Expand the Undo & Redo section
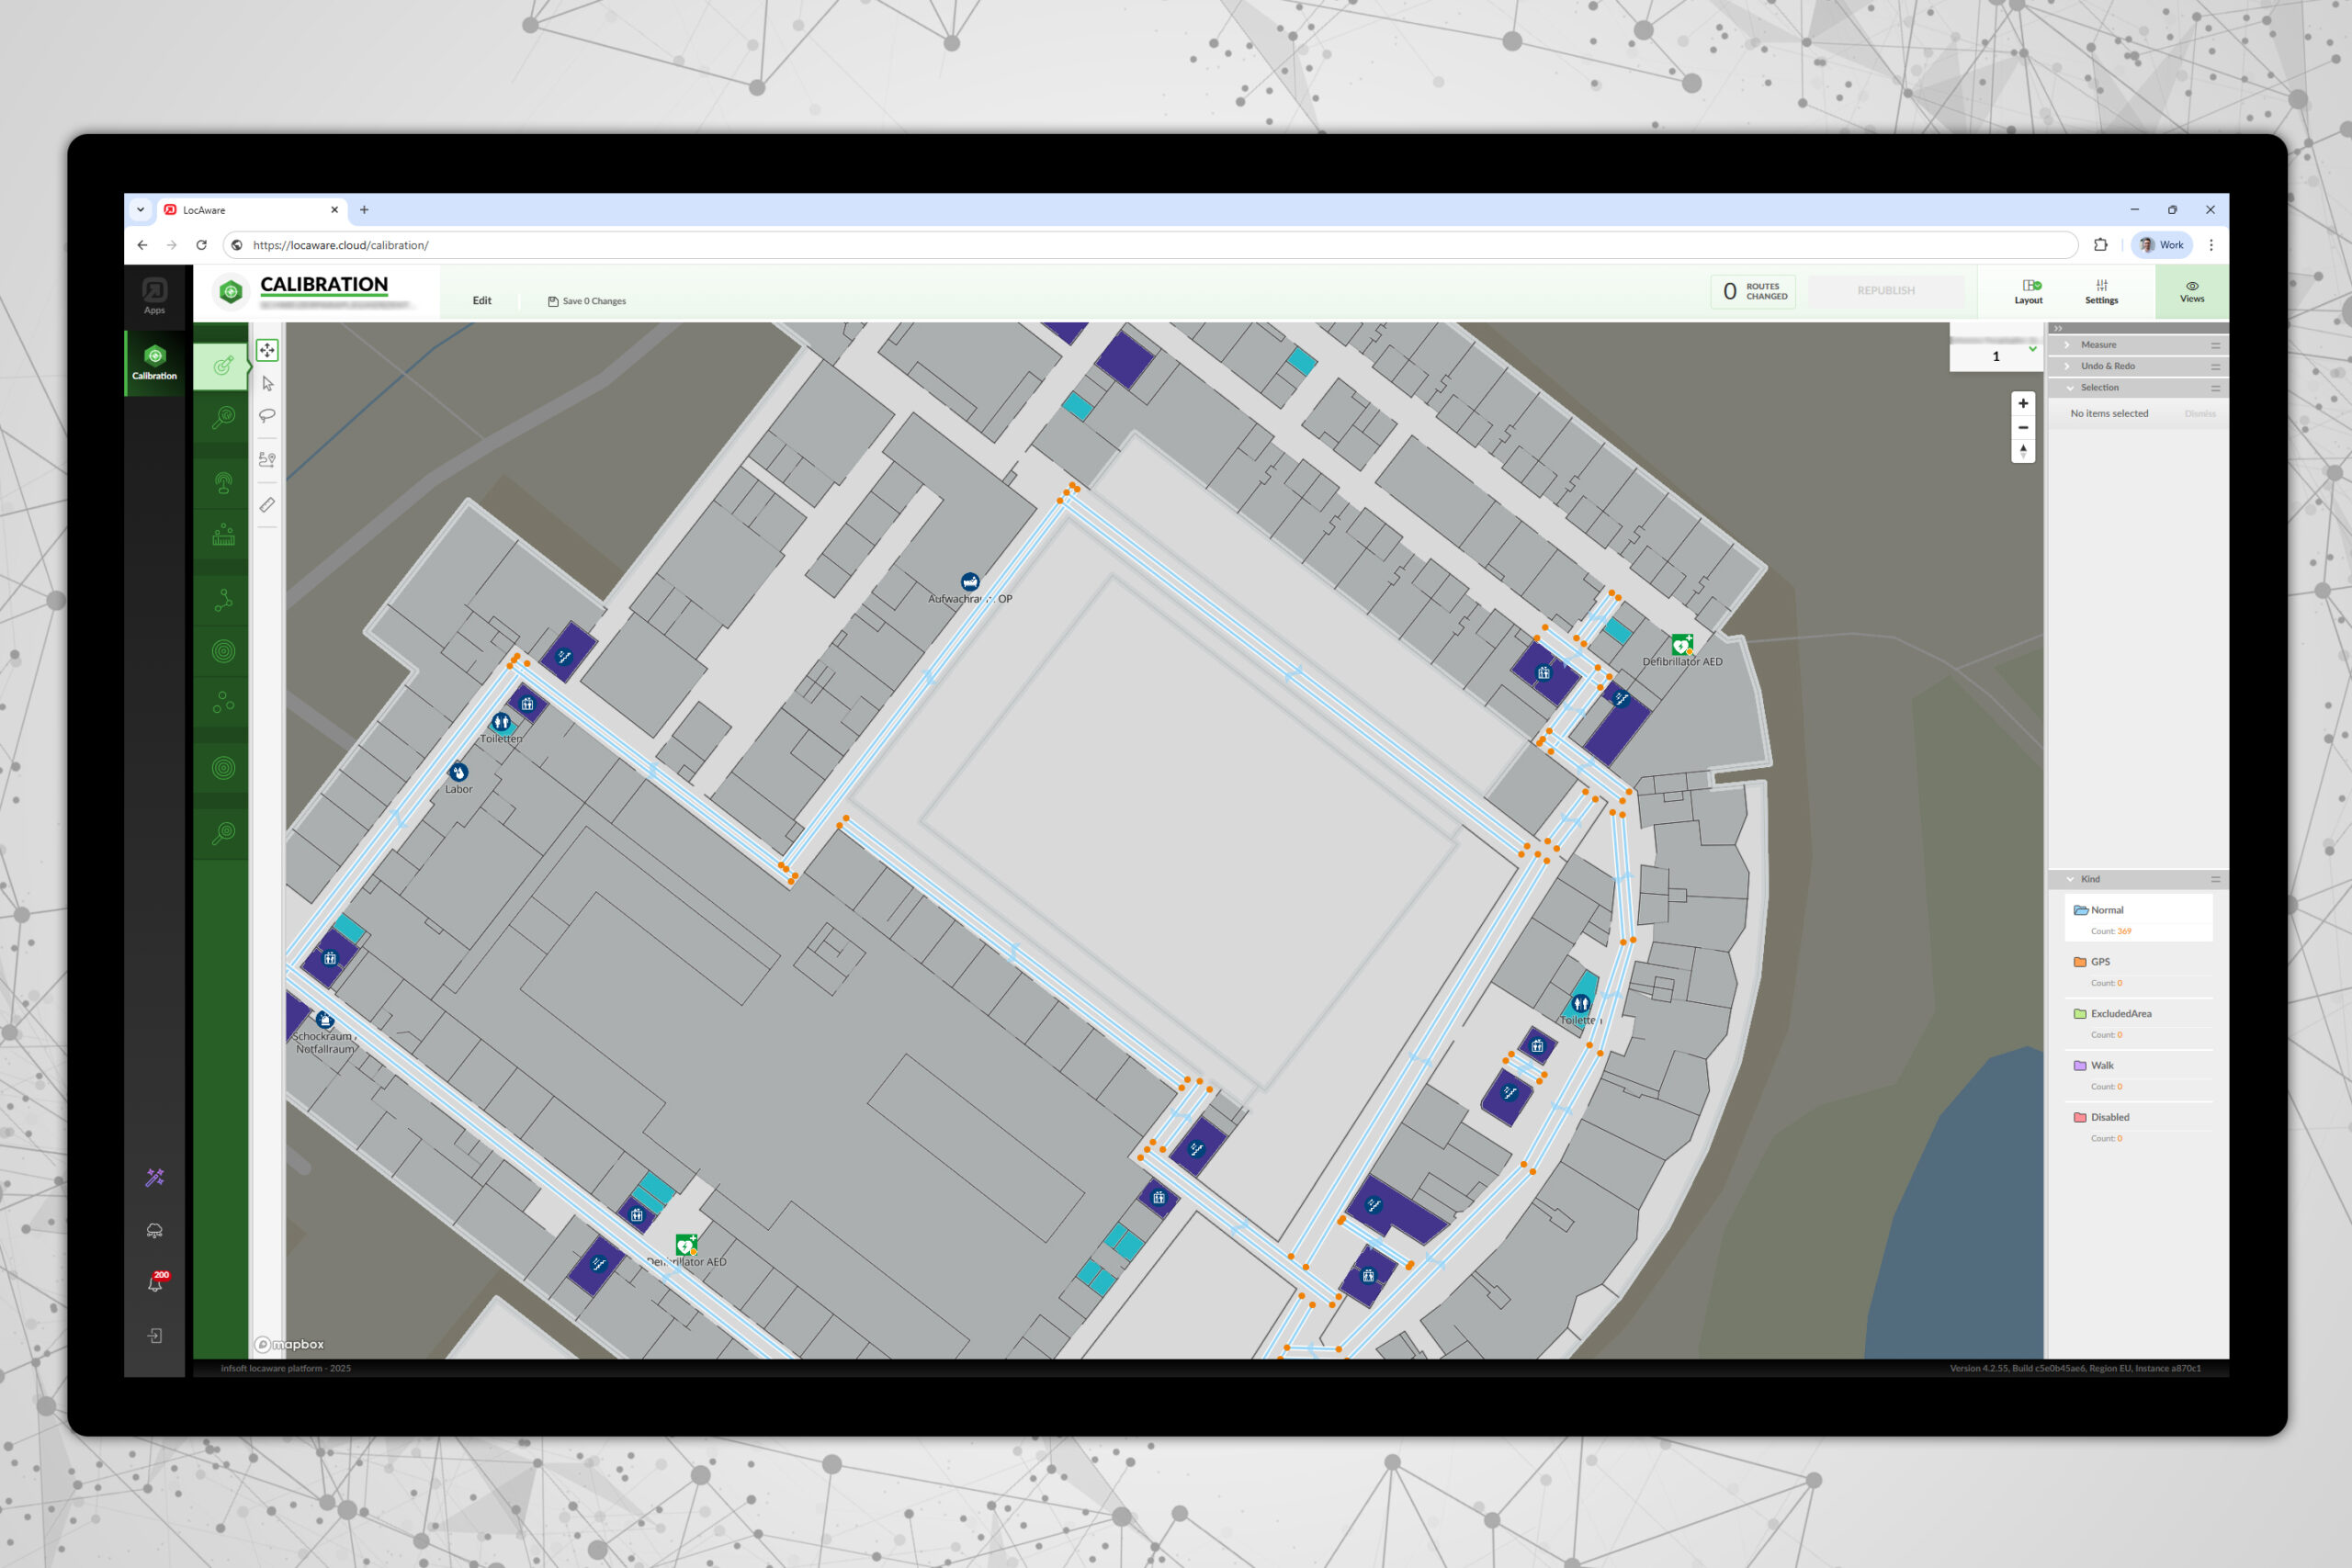The height and width of the screenshot is (1568, 2352). 2107,366
